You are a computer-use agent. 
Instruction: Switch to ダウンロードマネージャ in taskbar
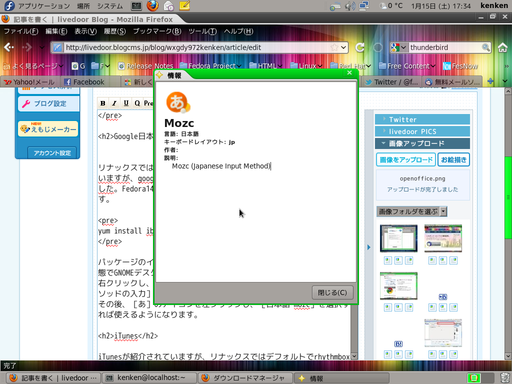tap(245, 378)
